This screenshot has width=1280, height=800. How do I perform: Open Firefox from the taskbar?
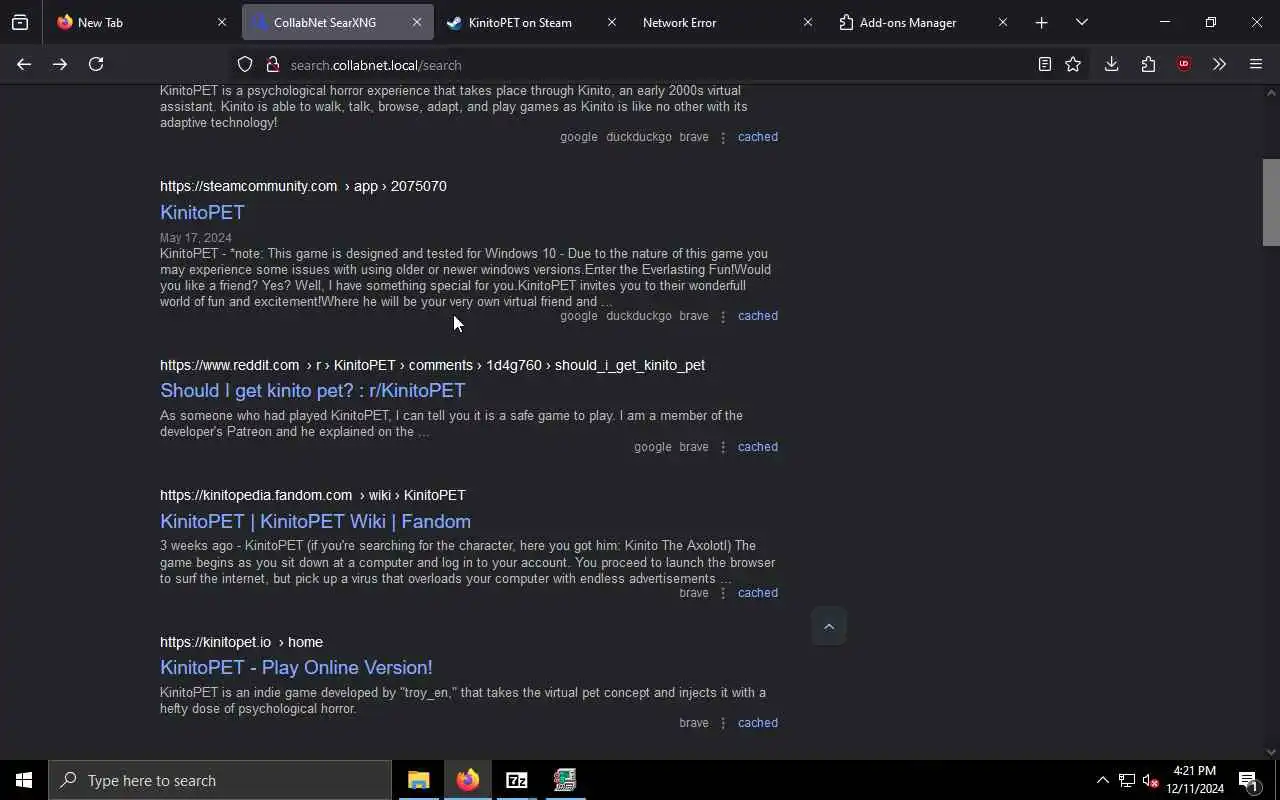[468, 780]
